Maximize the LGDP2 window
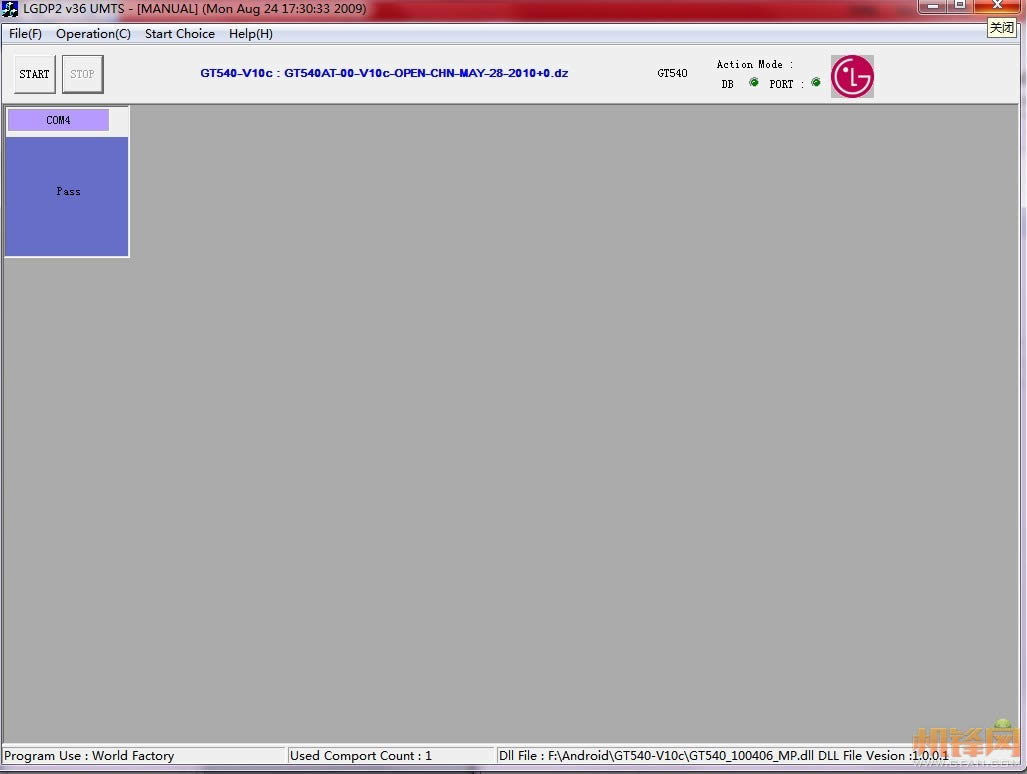 (959, 6)
